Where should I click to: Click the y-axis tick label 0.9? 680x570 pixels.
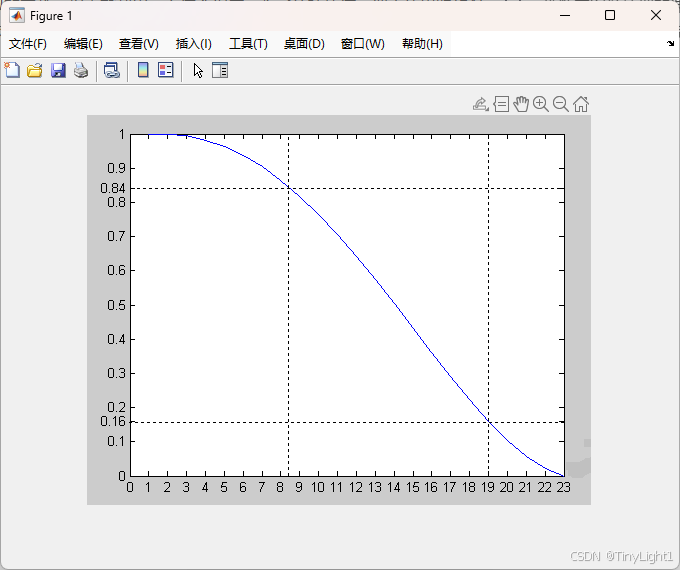point(116,168)
